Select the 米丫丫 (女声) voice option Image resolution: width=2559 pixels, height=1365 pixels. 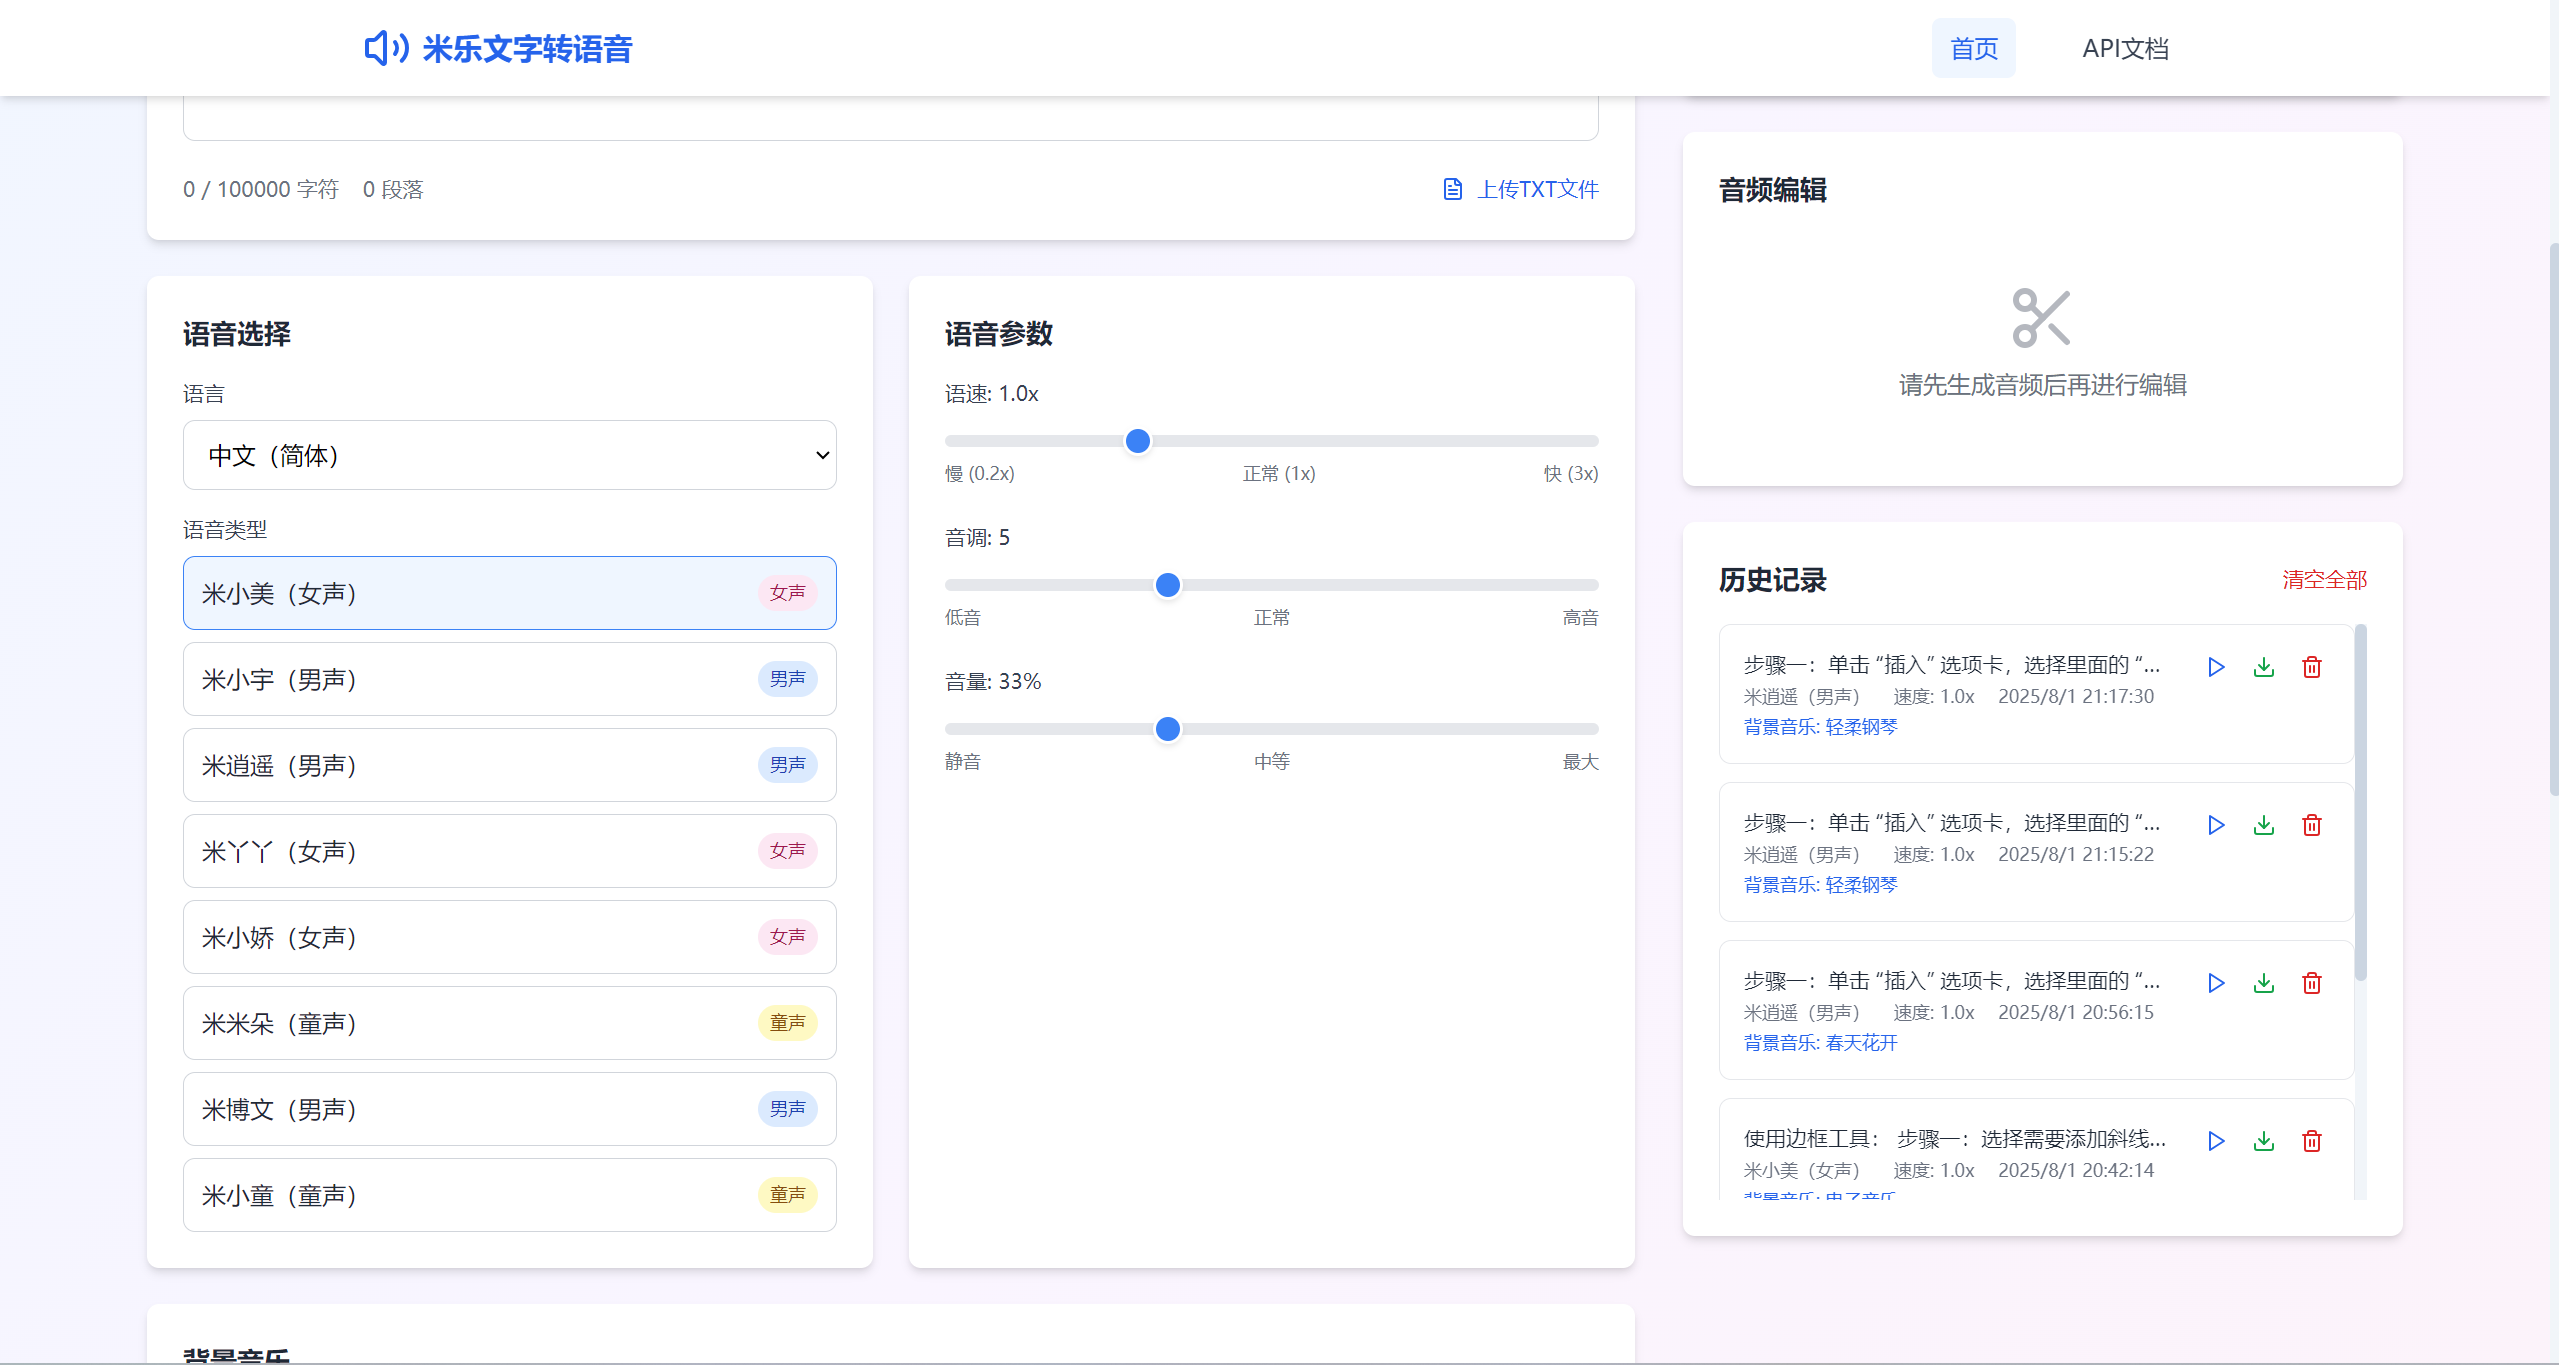509,851
